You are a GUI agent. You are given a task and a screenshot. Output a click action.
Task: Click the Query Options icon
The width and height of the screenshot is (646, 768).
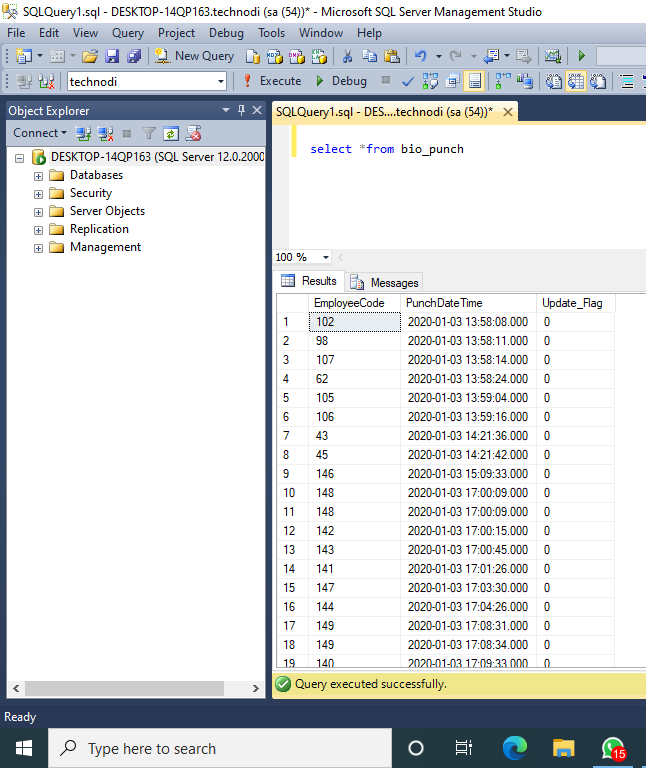pyautogui.click(x=453, y=81)
